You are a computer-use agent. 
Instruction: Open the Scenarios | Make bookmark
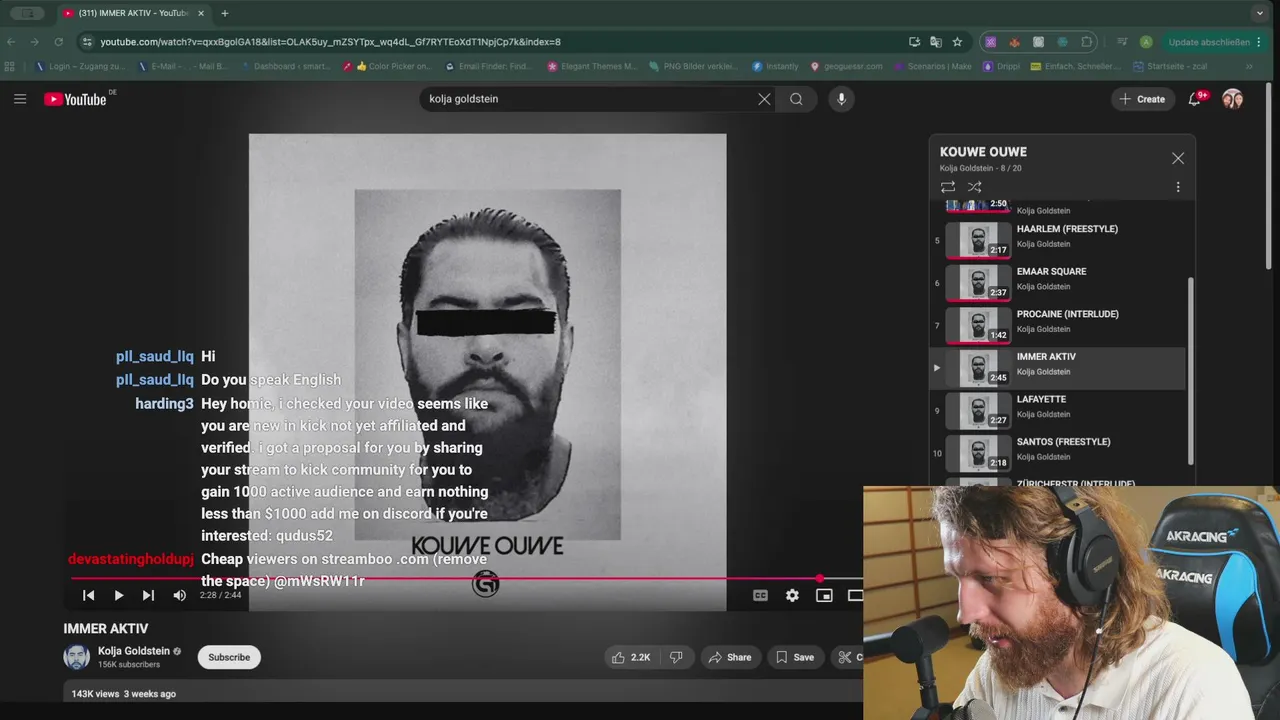(x=933, y=67)
